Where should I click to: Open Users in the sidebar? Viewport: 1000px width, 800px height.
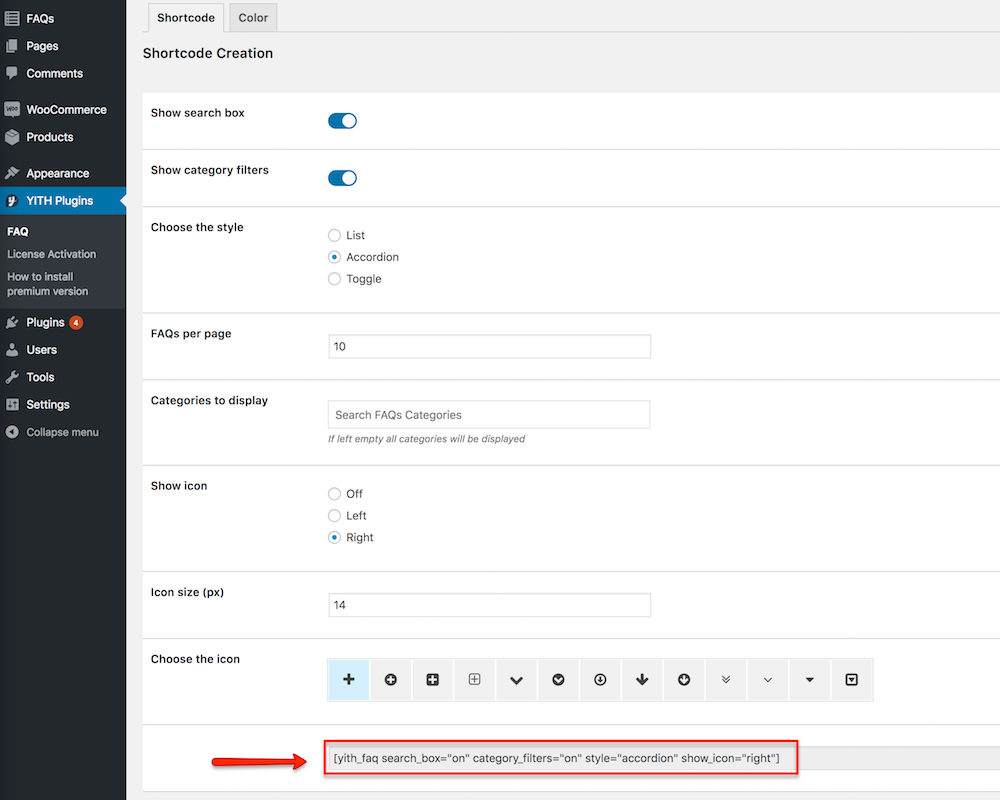tap(41, 350)
